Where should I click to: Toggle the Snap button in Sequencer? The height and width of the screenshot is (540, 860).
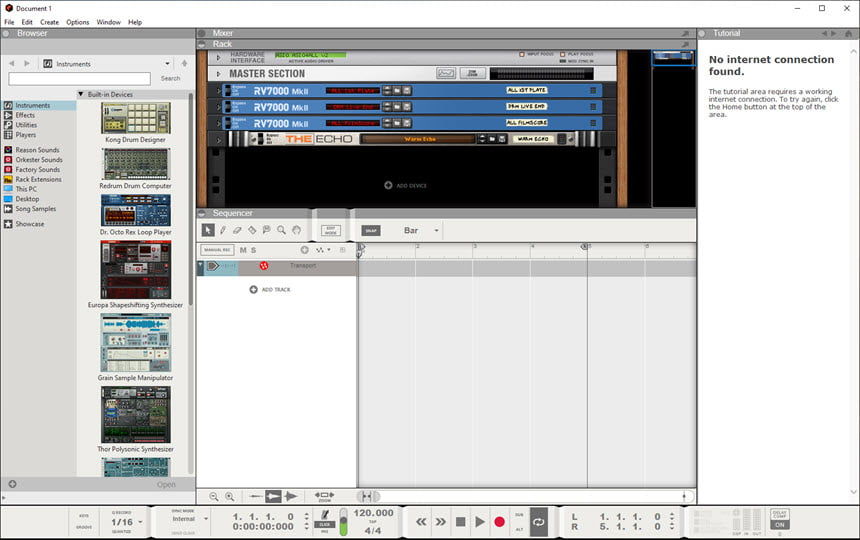coord(371,231)
